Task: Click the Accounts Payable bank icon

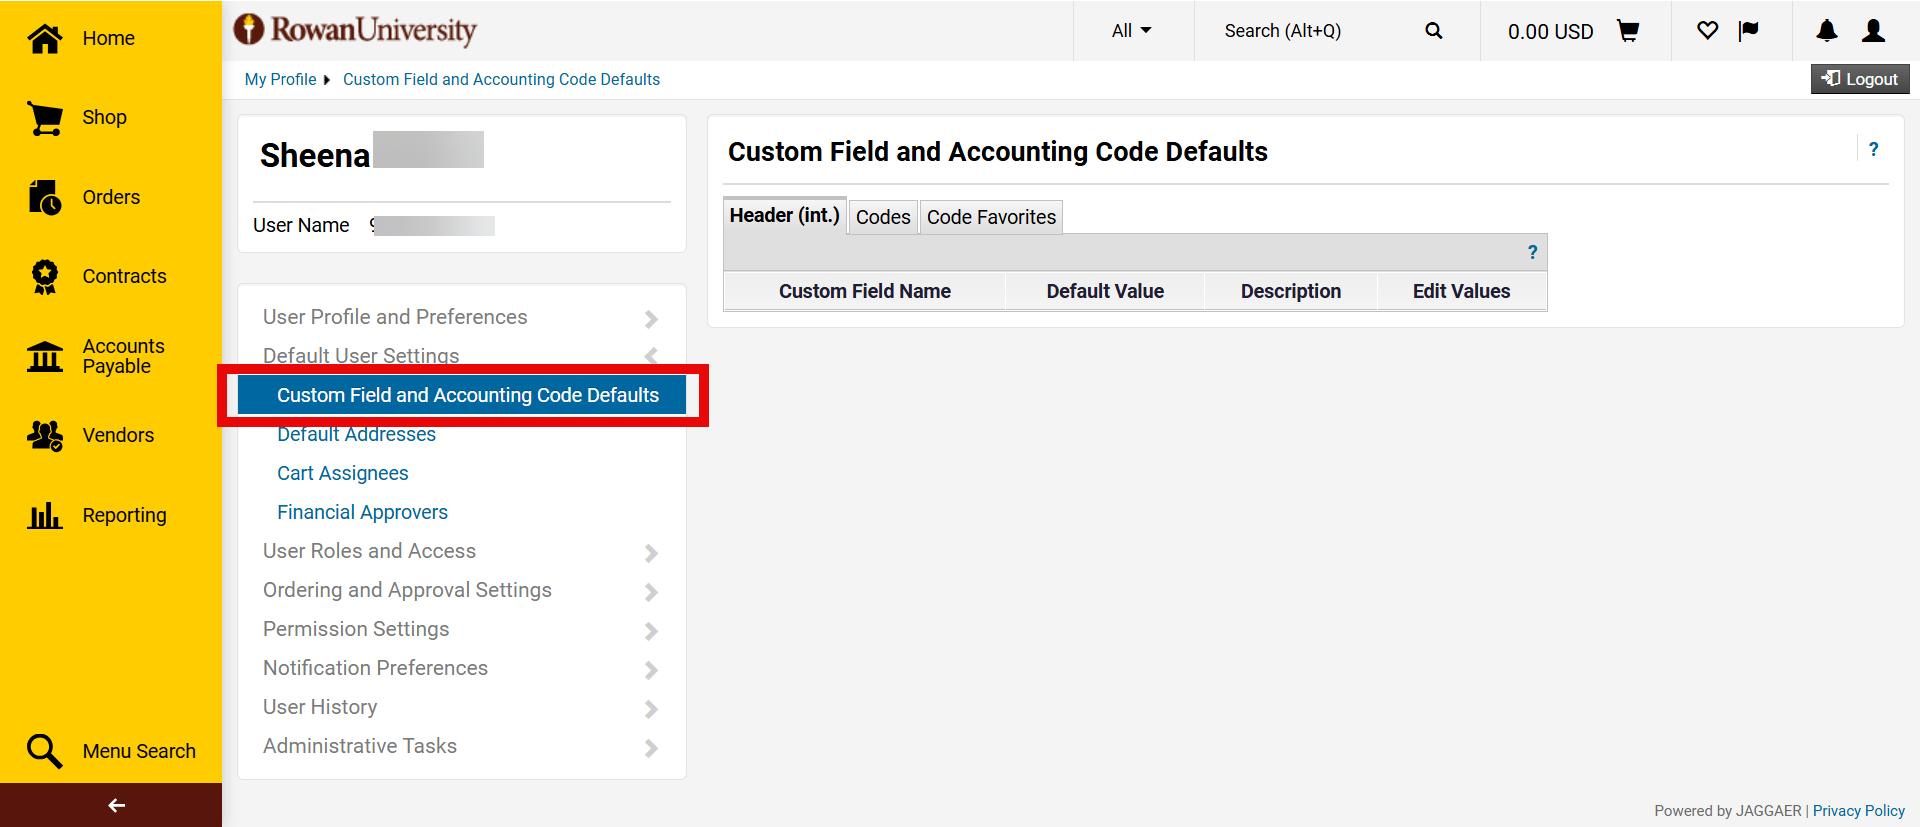Action: (x=45, y=356)
